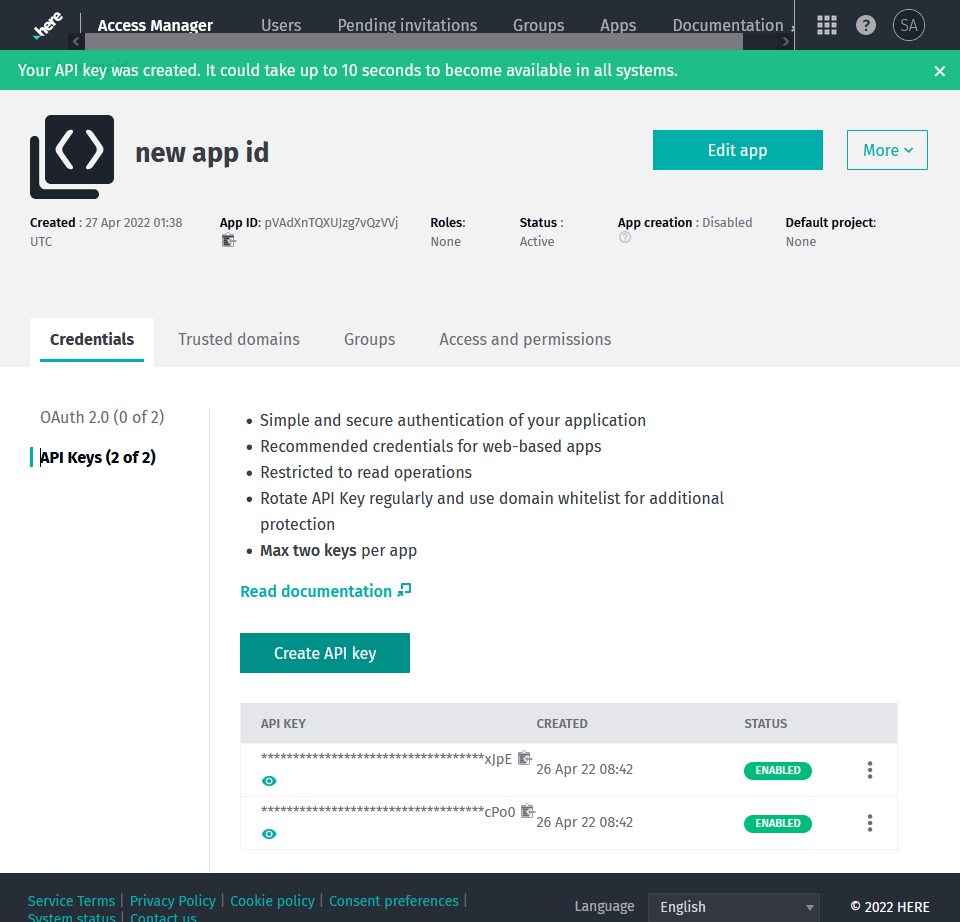Click the CREATED column header
The width and height of the screenshot is (960, 922).
(561, 724)
